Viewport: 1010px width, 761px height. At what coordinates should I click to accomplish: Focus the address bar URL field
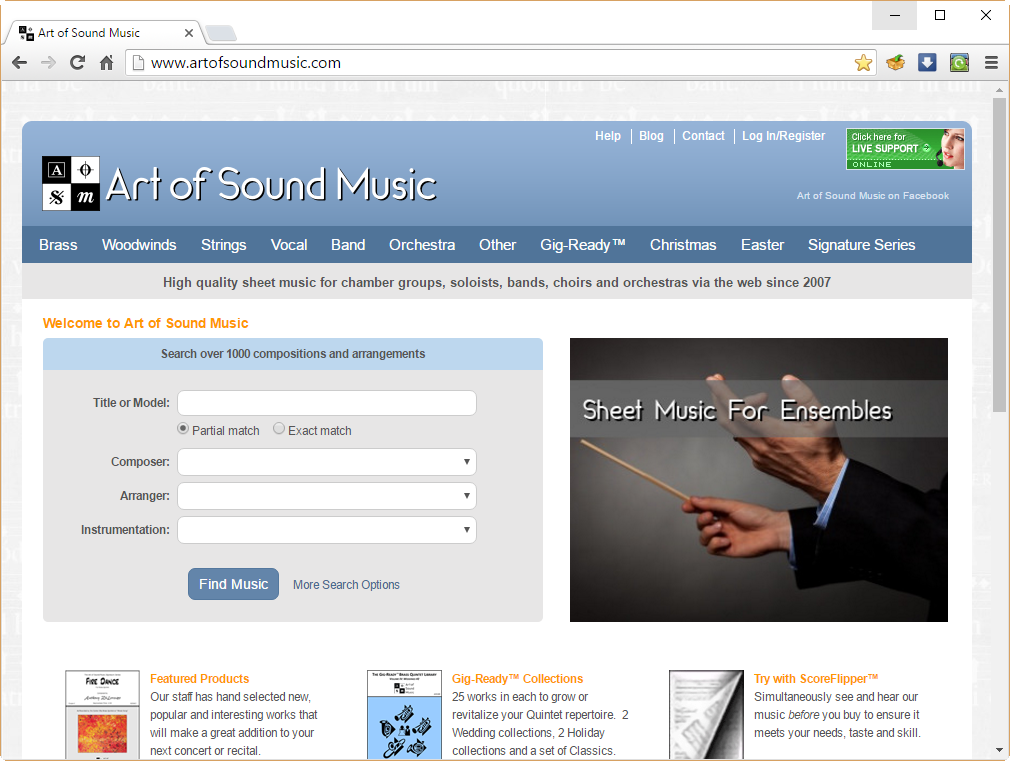tap(499, 63)
